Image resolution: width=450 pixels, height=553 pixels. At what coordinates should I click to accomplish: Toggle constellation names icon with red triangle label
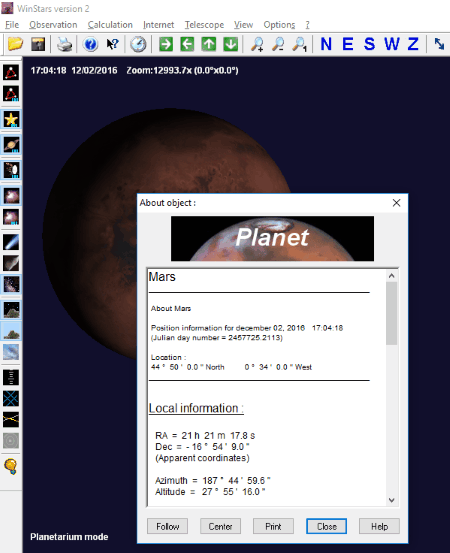(x=11, y=94)
